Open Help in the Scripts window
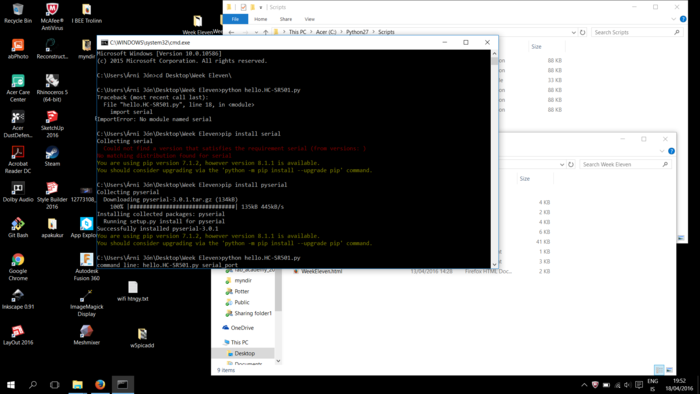The height and width of the screenshot is (394, 700). click(x=683, y=19)
